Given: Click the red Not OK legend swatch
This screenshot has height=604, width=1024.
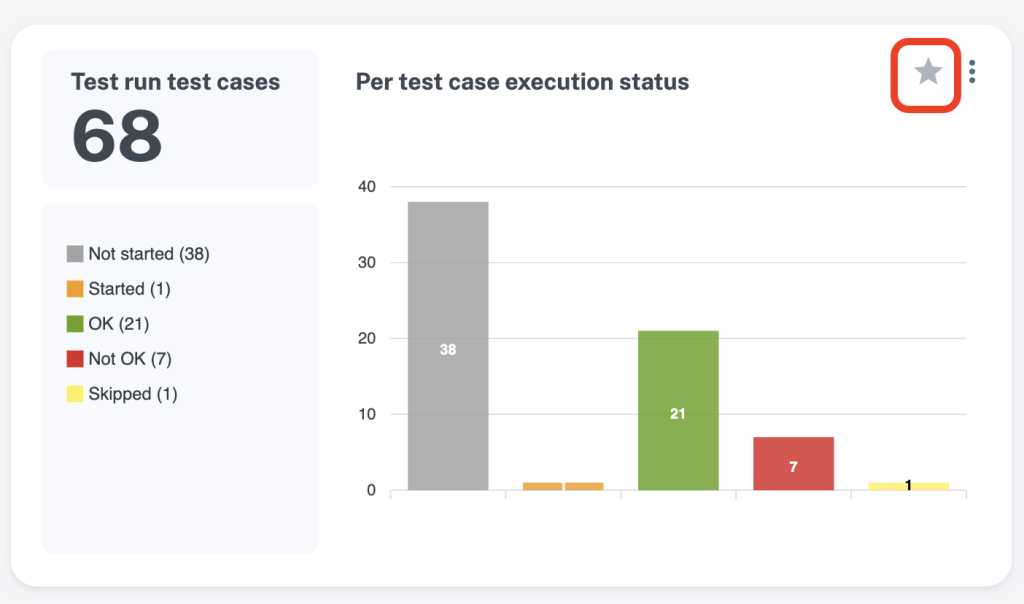Looking at the screenshot, I should (x=75, y=358).
